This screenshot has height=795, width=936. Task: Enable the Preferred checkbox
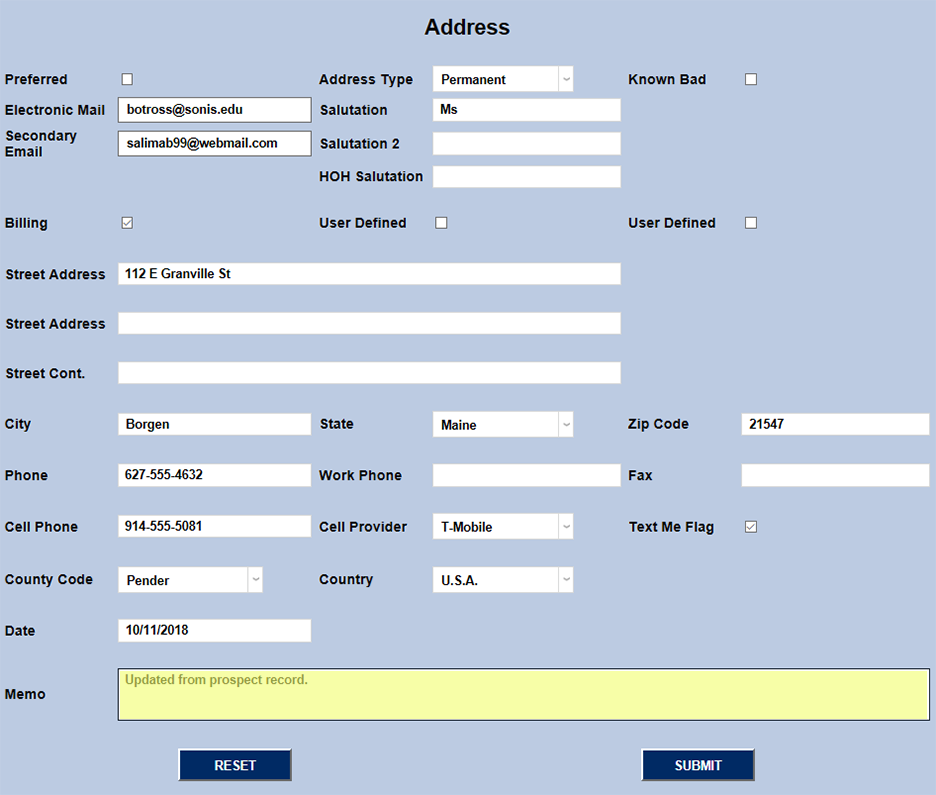coord(127,79)
